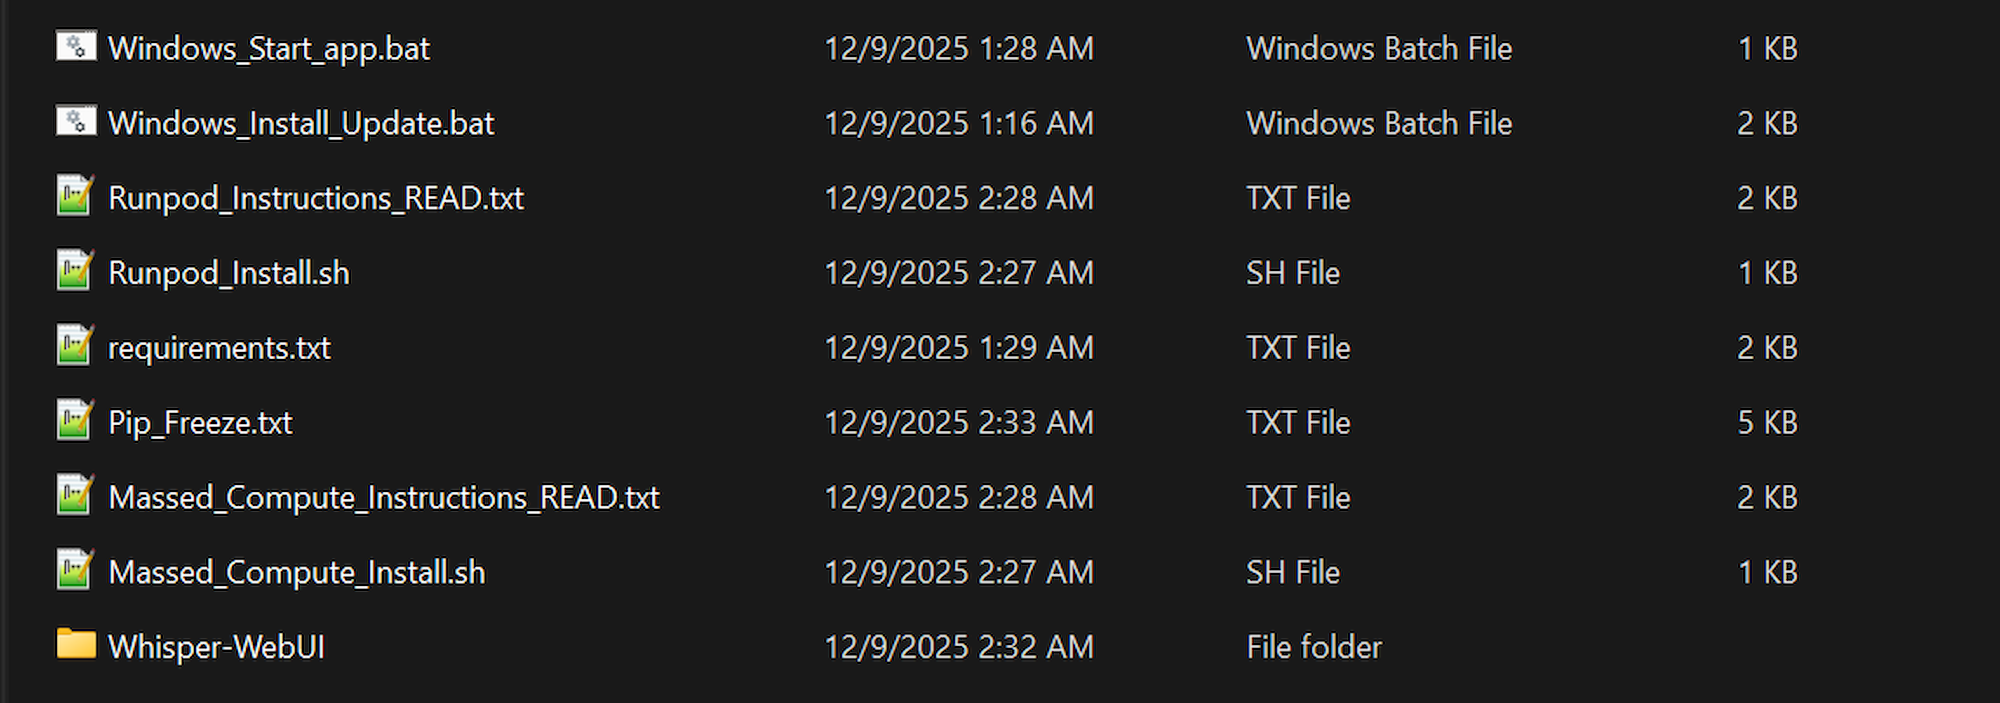Viewport: 2000px width, 703px height.
Task: Select the Runpod_Instructions_READ.txt file name
Action: [x=316, y=198]
